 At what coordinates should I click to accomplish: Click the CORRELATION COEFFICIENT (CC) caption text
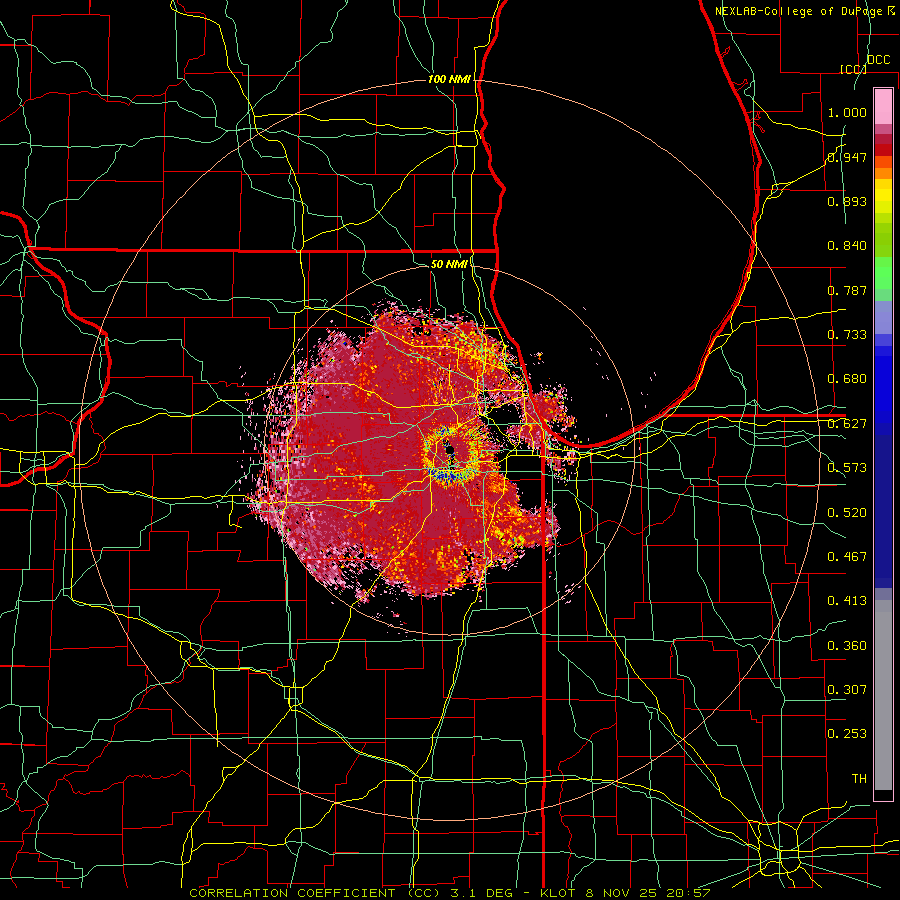(x=315, y=893)
